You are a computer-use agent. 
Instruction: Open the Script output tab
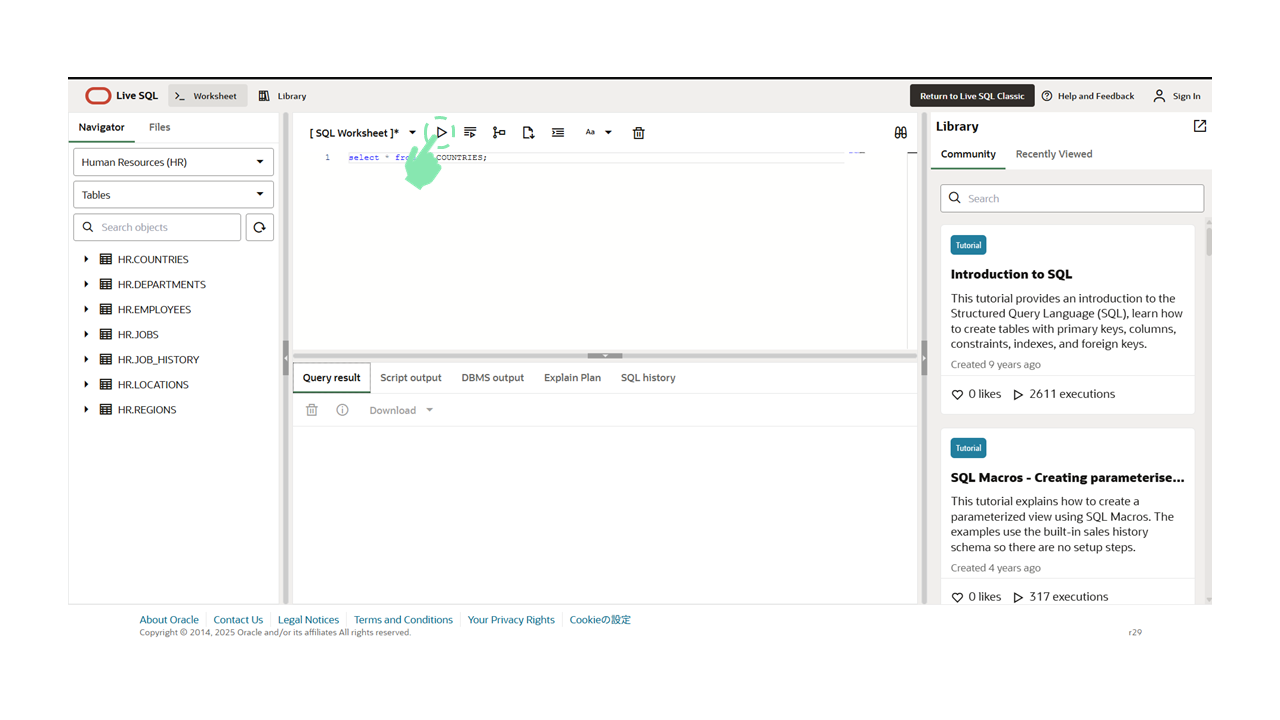click(x=411, y=378)
